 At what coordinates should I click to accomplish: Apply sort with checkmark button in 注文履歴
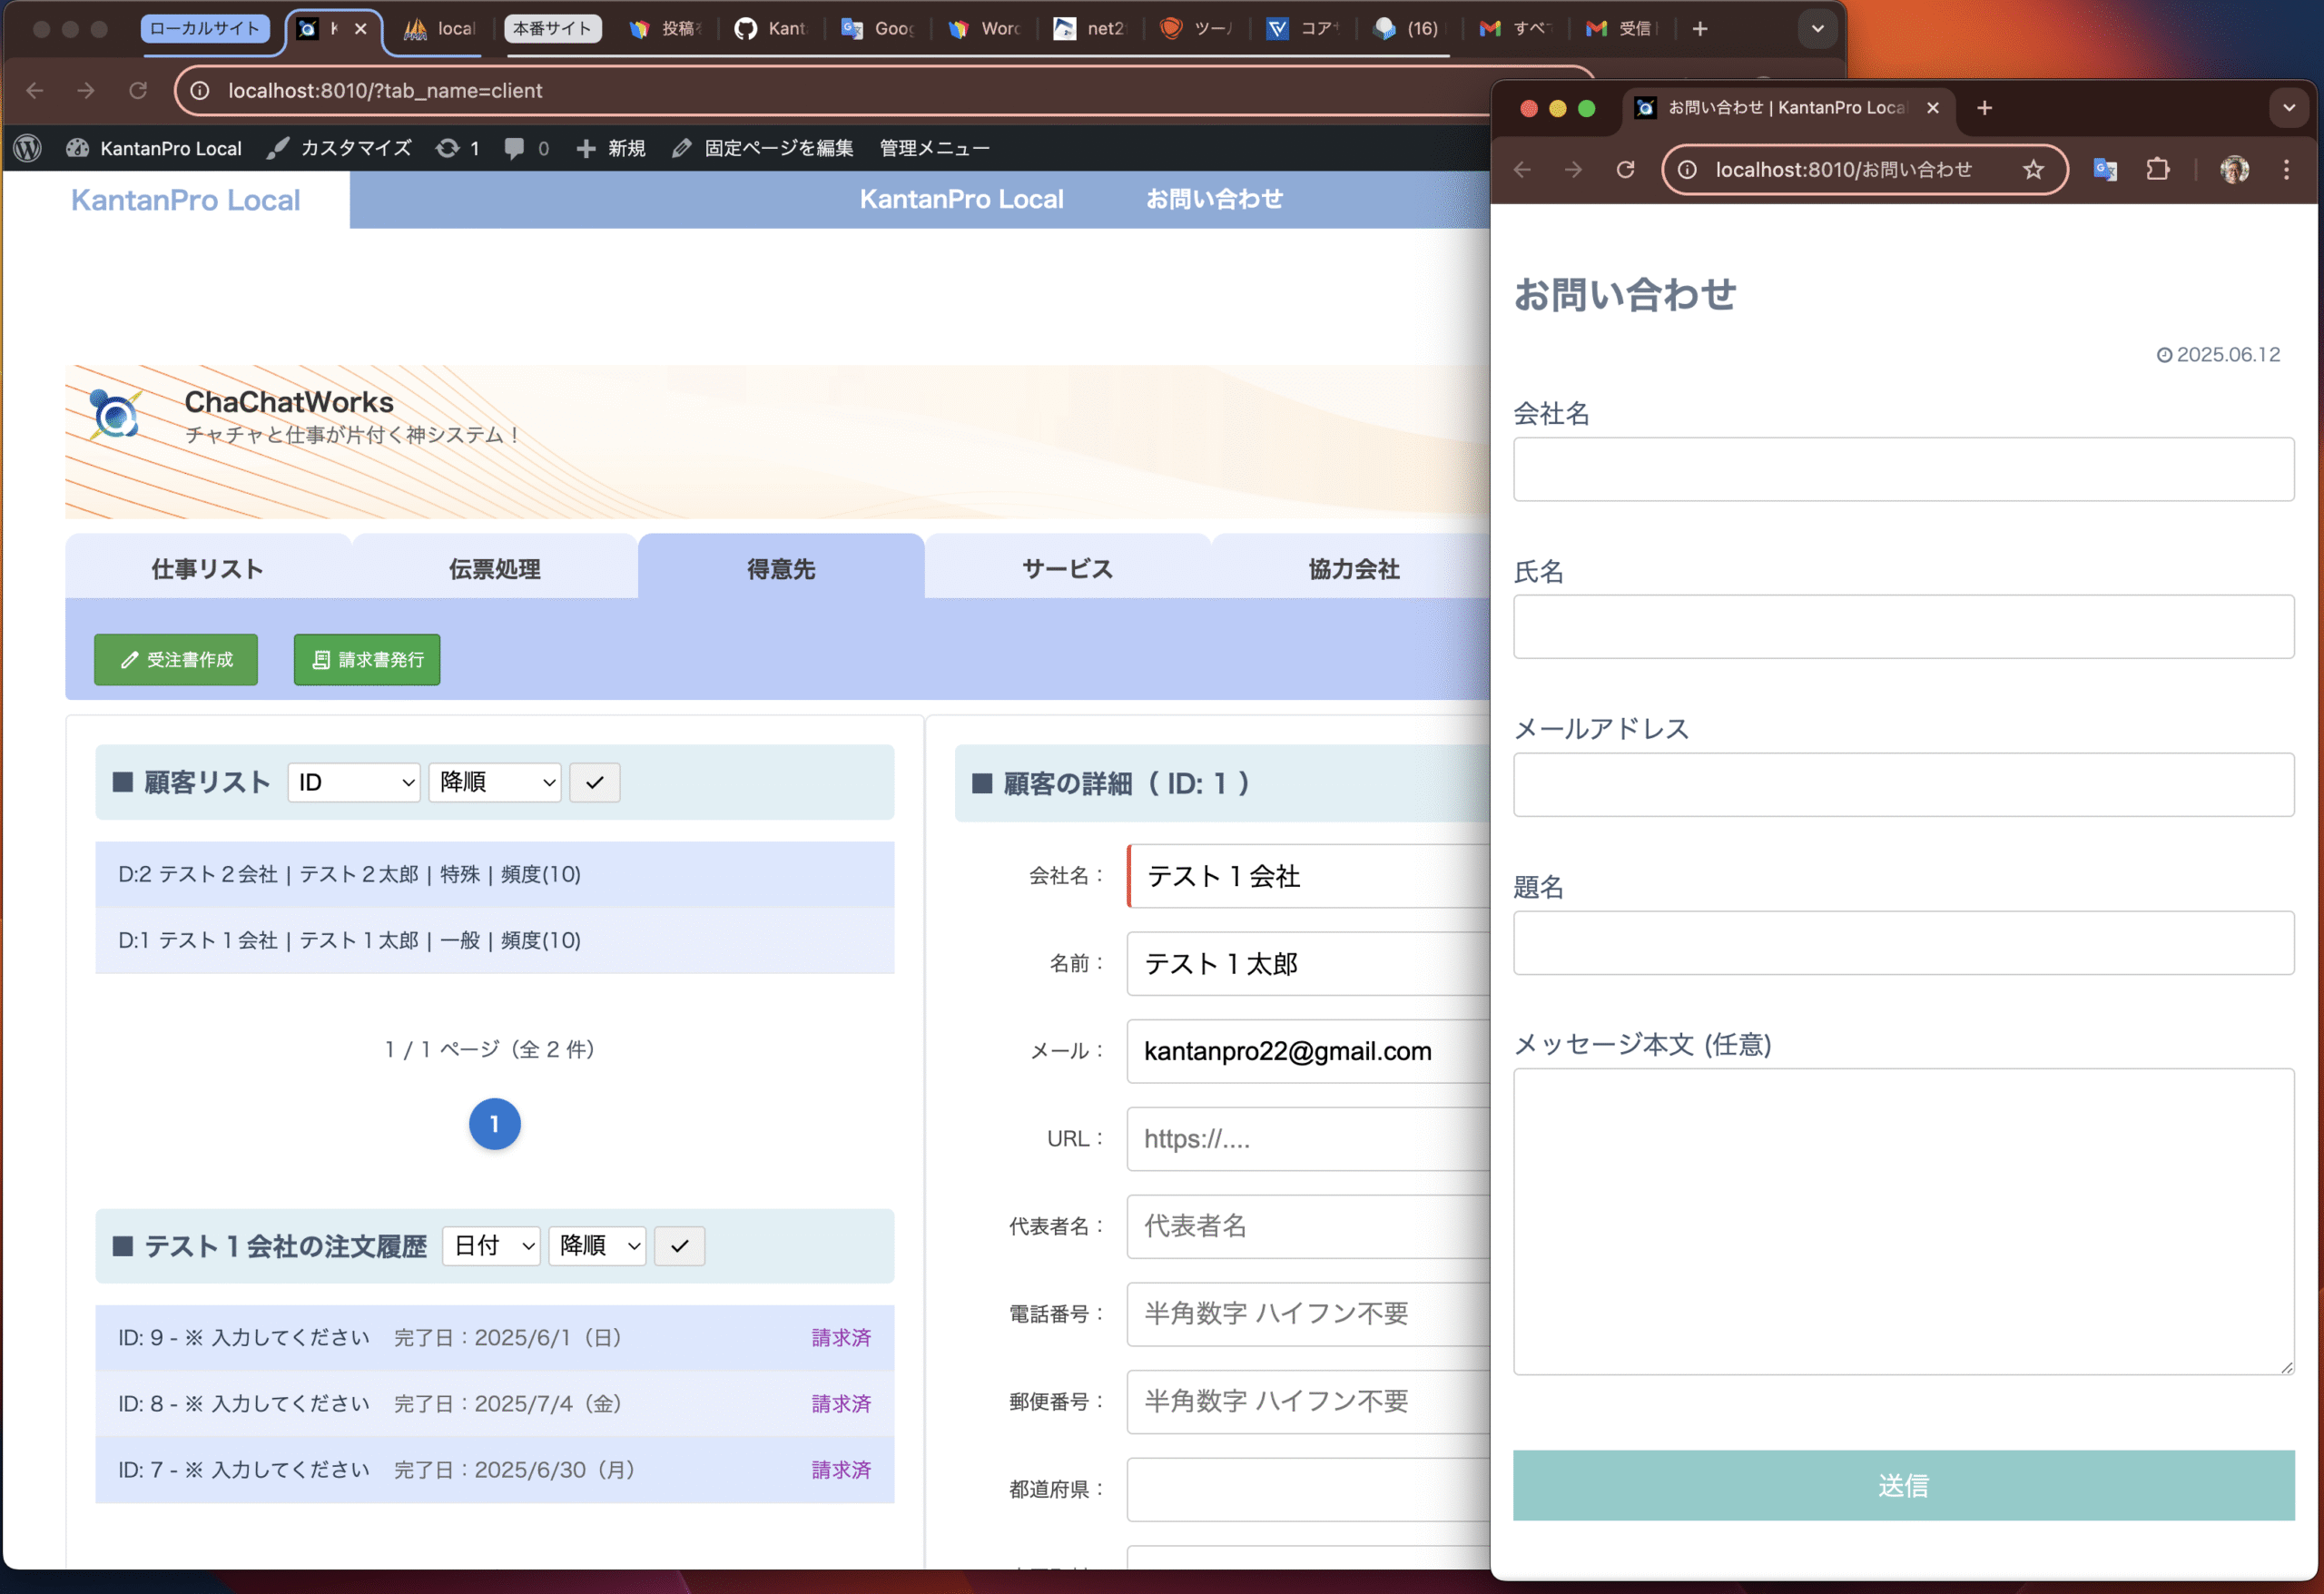pyautogui.click(x=680, y=1246)
